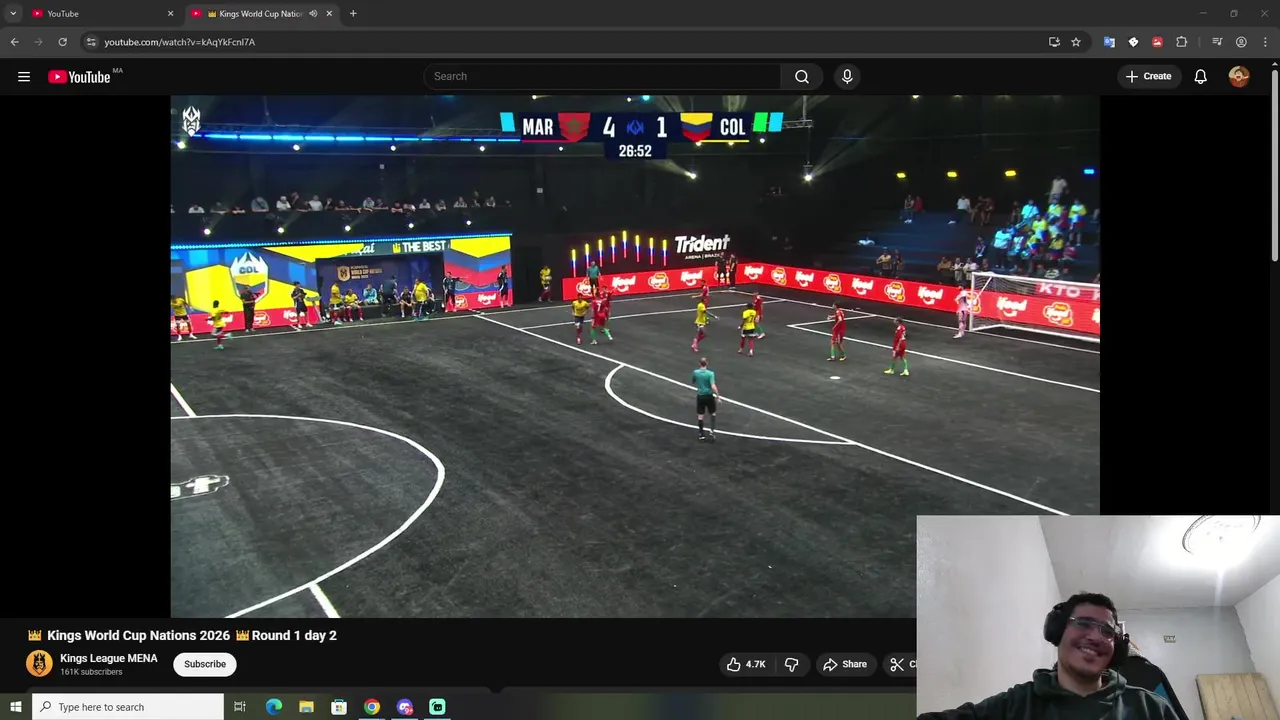Screen dimensions: 1280x720
Task: Mute the Kings World Cup tab audio
Action: 313,14
